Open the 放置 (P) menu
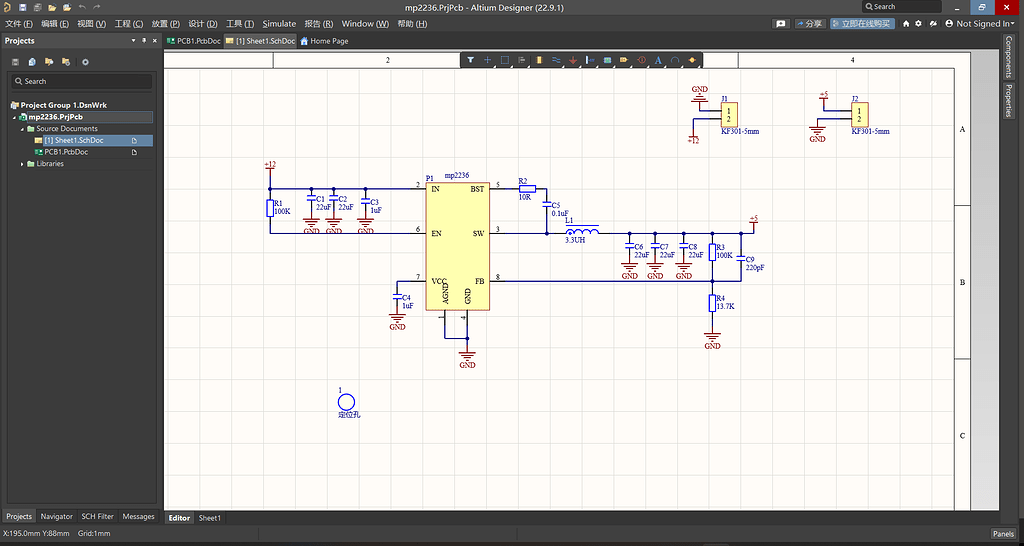 [x=166, y=24]
